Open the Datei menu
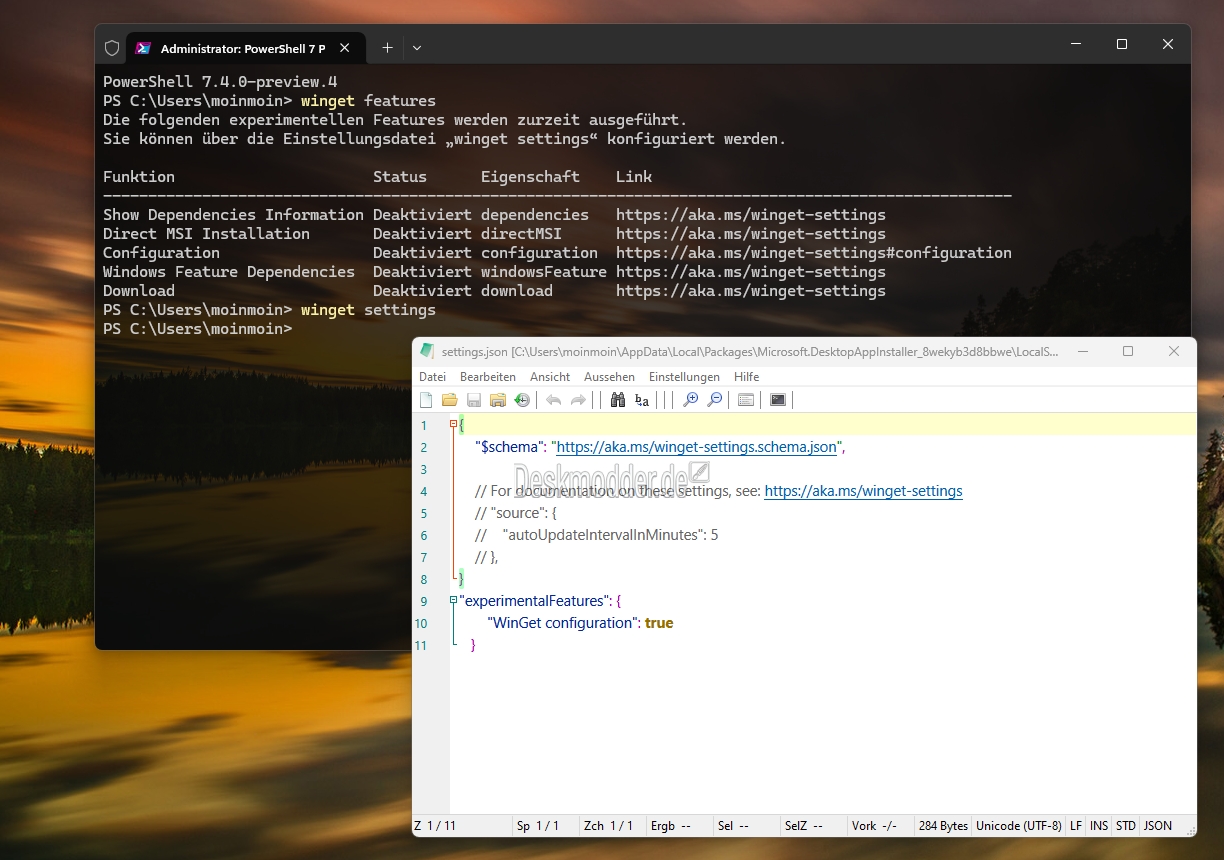Screen dimensions: 1224x860 click(433, 377)
